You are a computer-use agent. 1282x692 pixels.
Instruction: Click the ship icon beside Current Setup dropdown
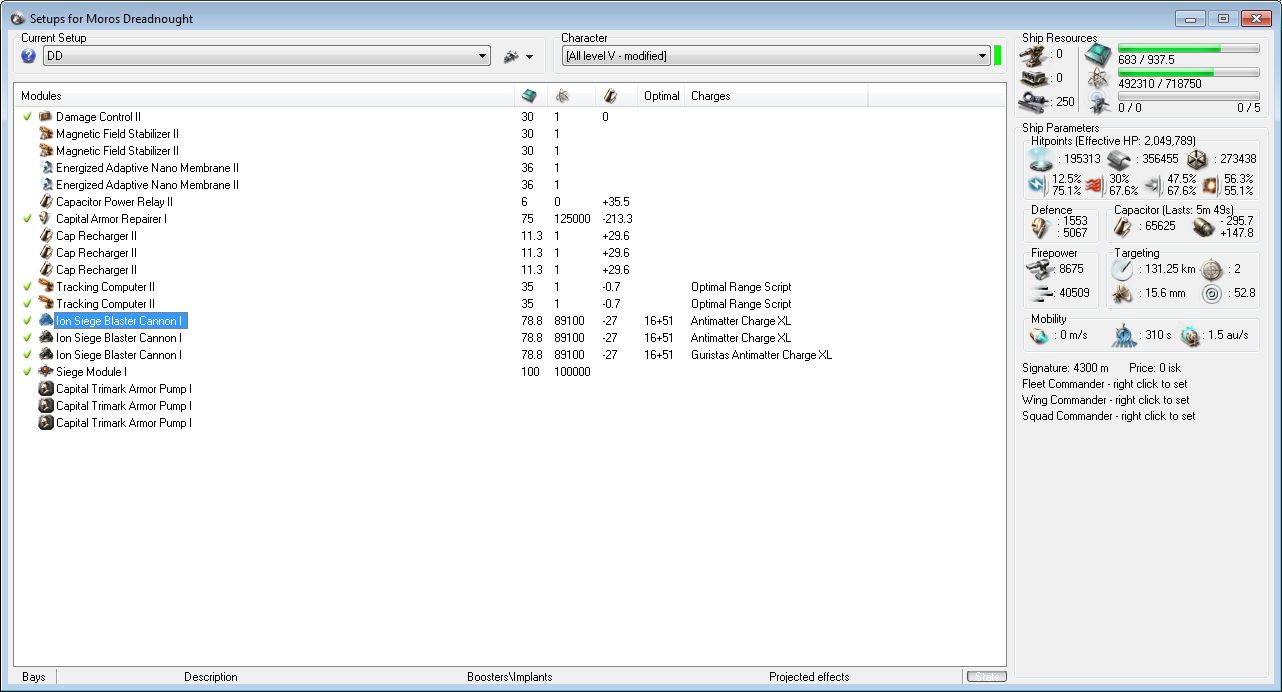pos(511,57)
